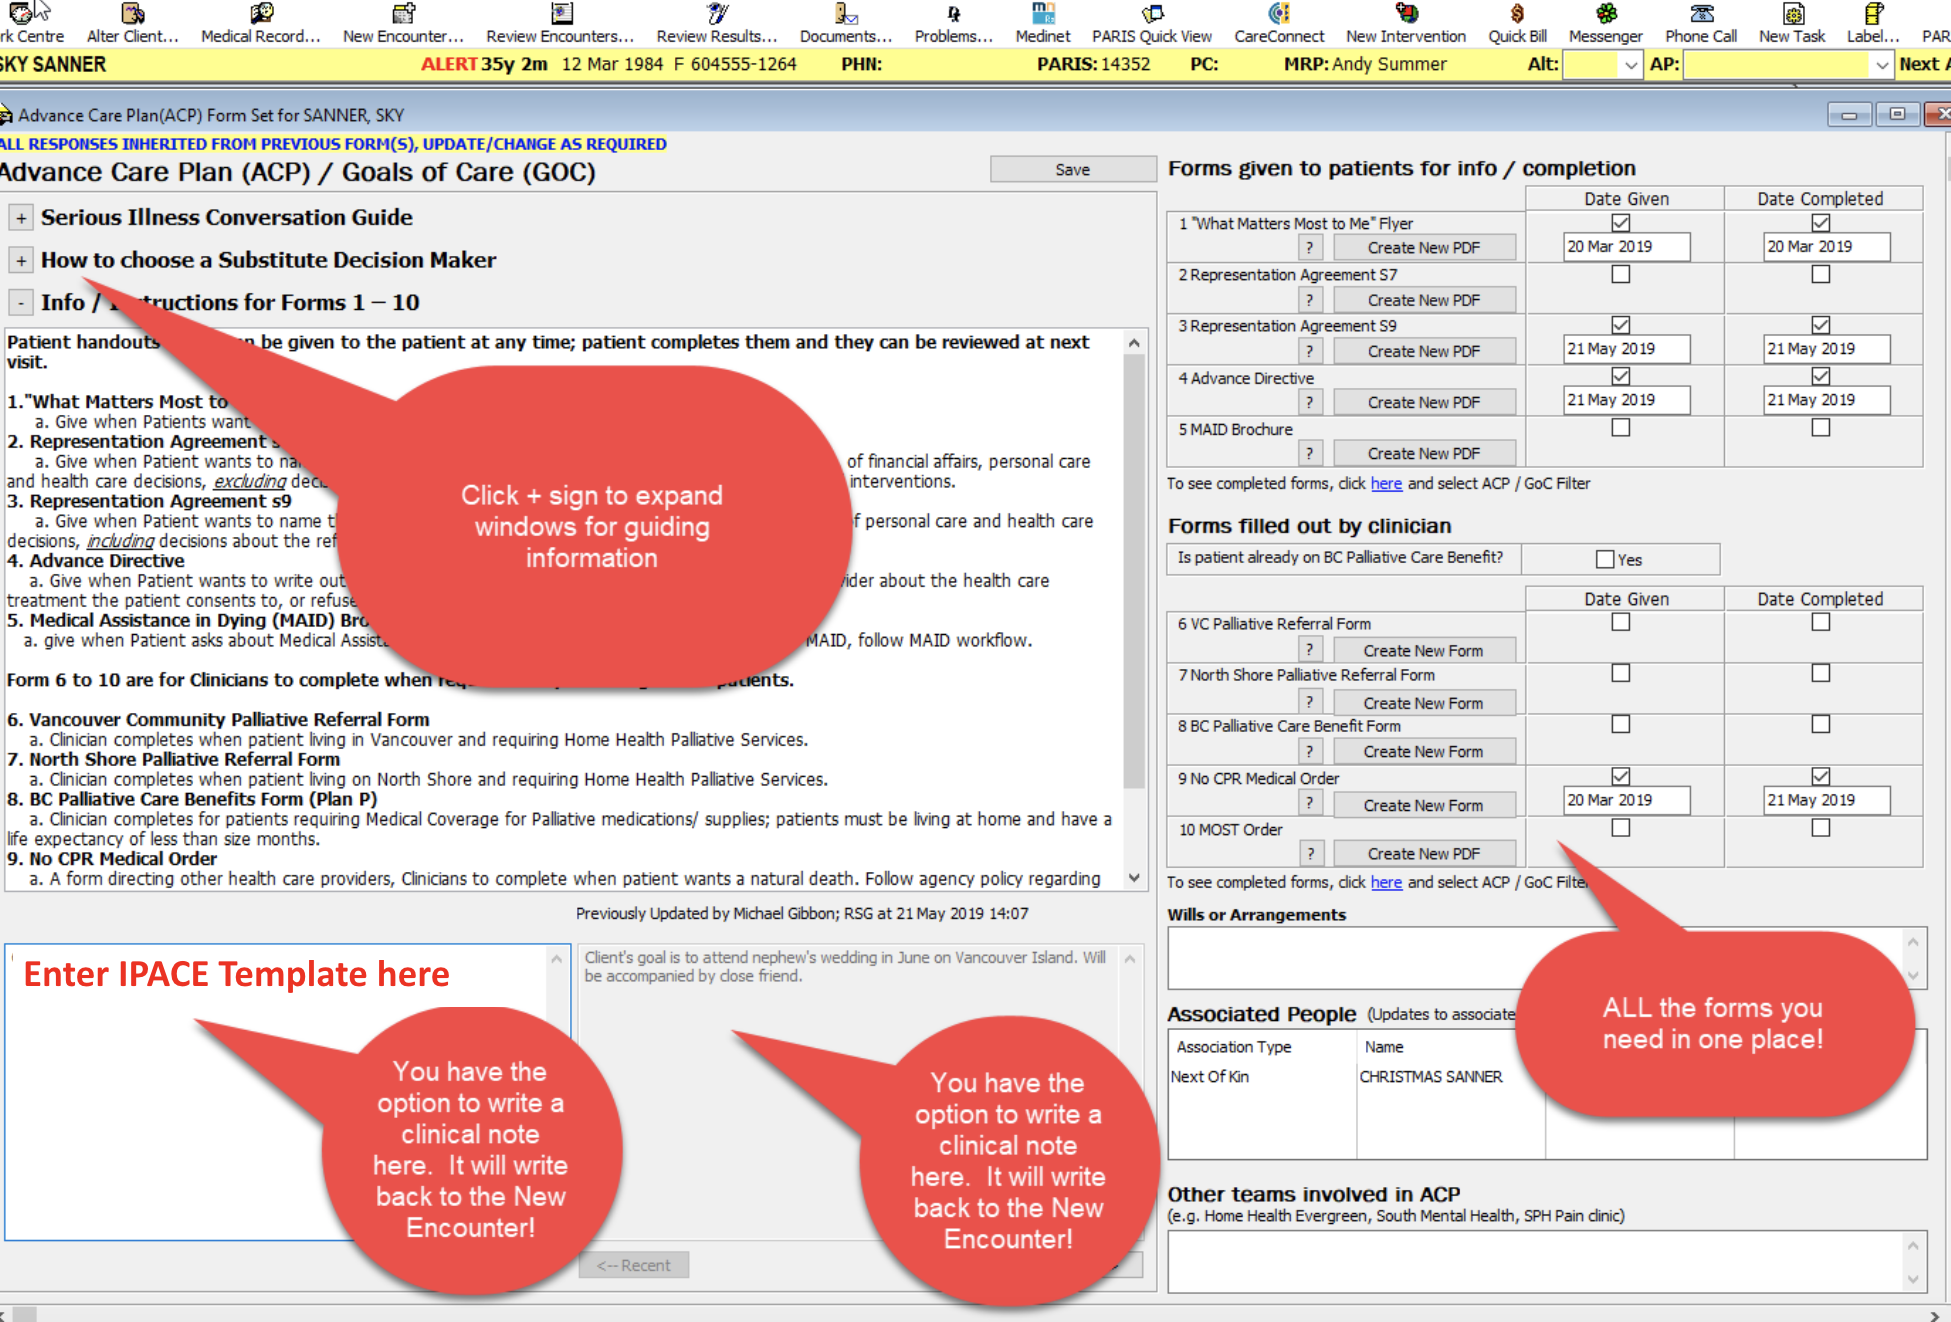Select CHRISTMAS SANNER in Associated People

pos(1430,1077)
